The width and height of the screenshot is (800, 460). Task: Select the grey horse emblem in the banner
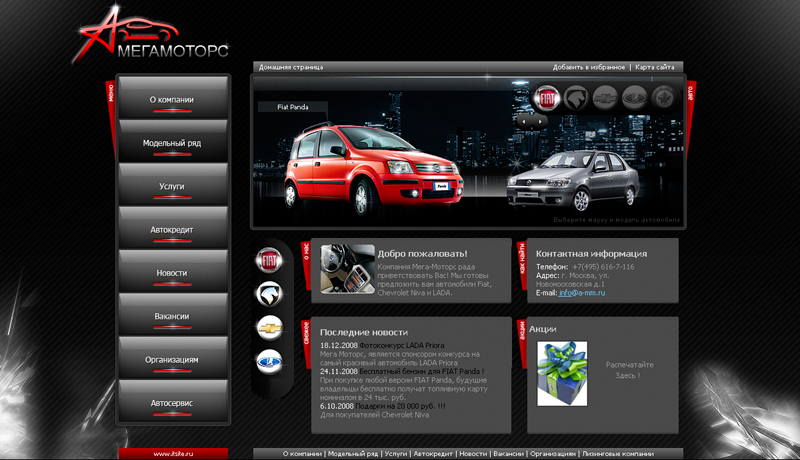click(x=576, y=98)
